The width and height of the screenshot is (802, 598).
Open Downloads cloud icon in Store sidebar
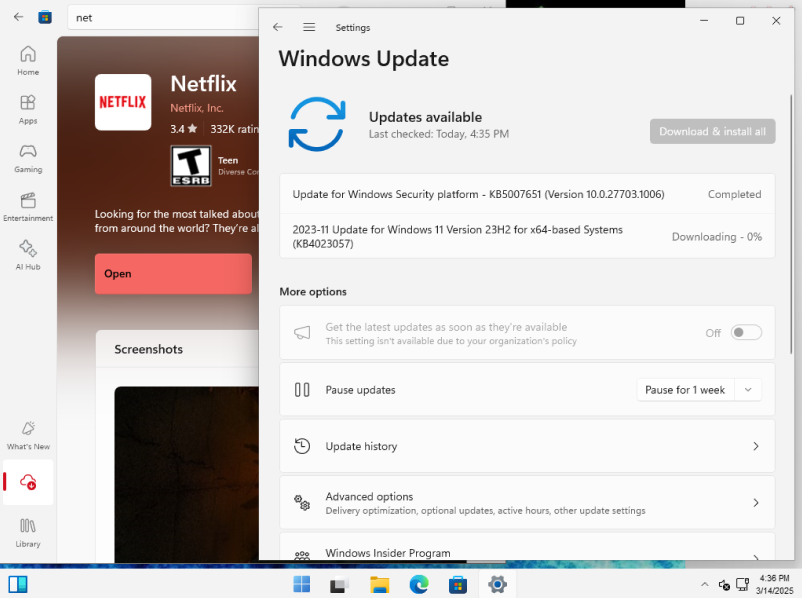(28, 482)
